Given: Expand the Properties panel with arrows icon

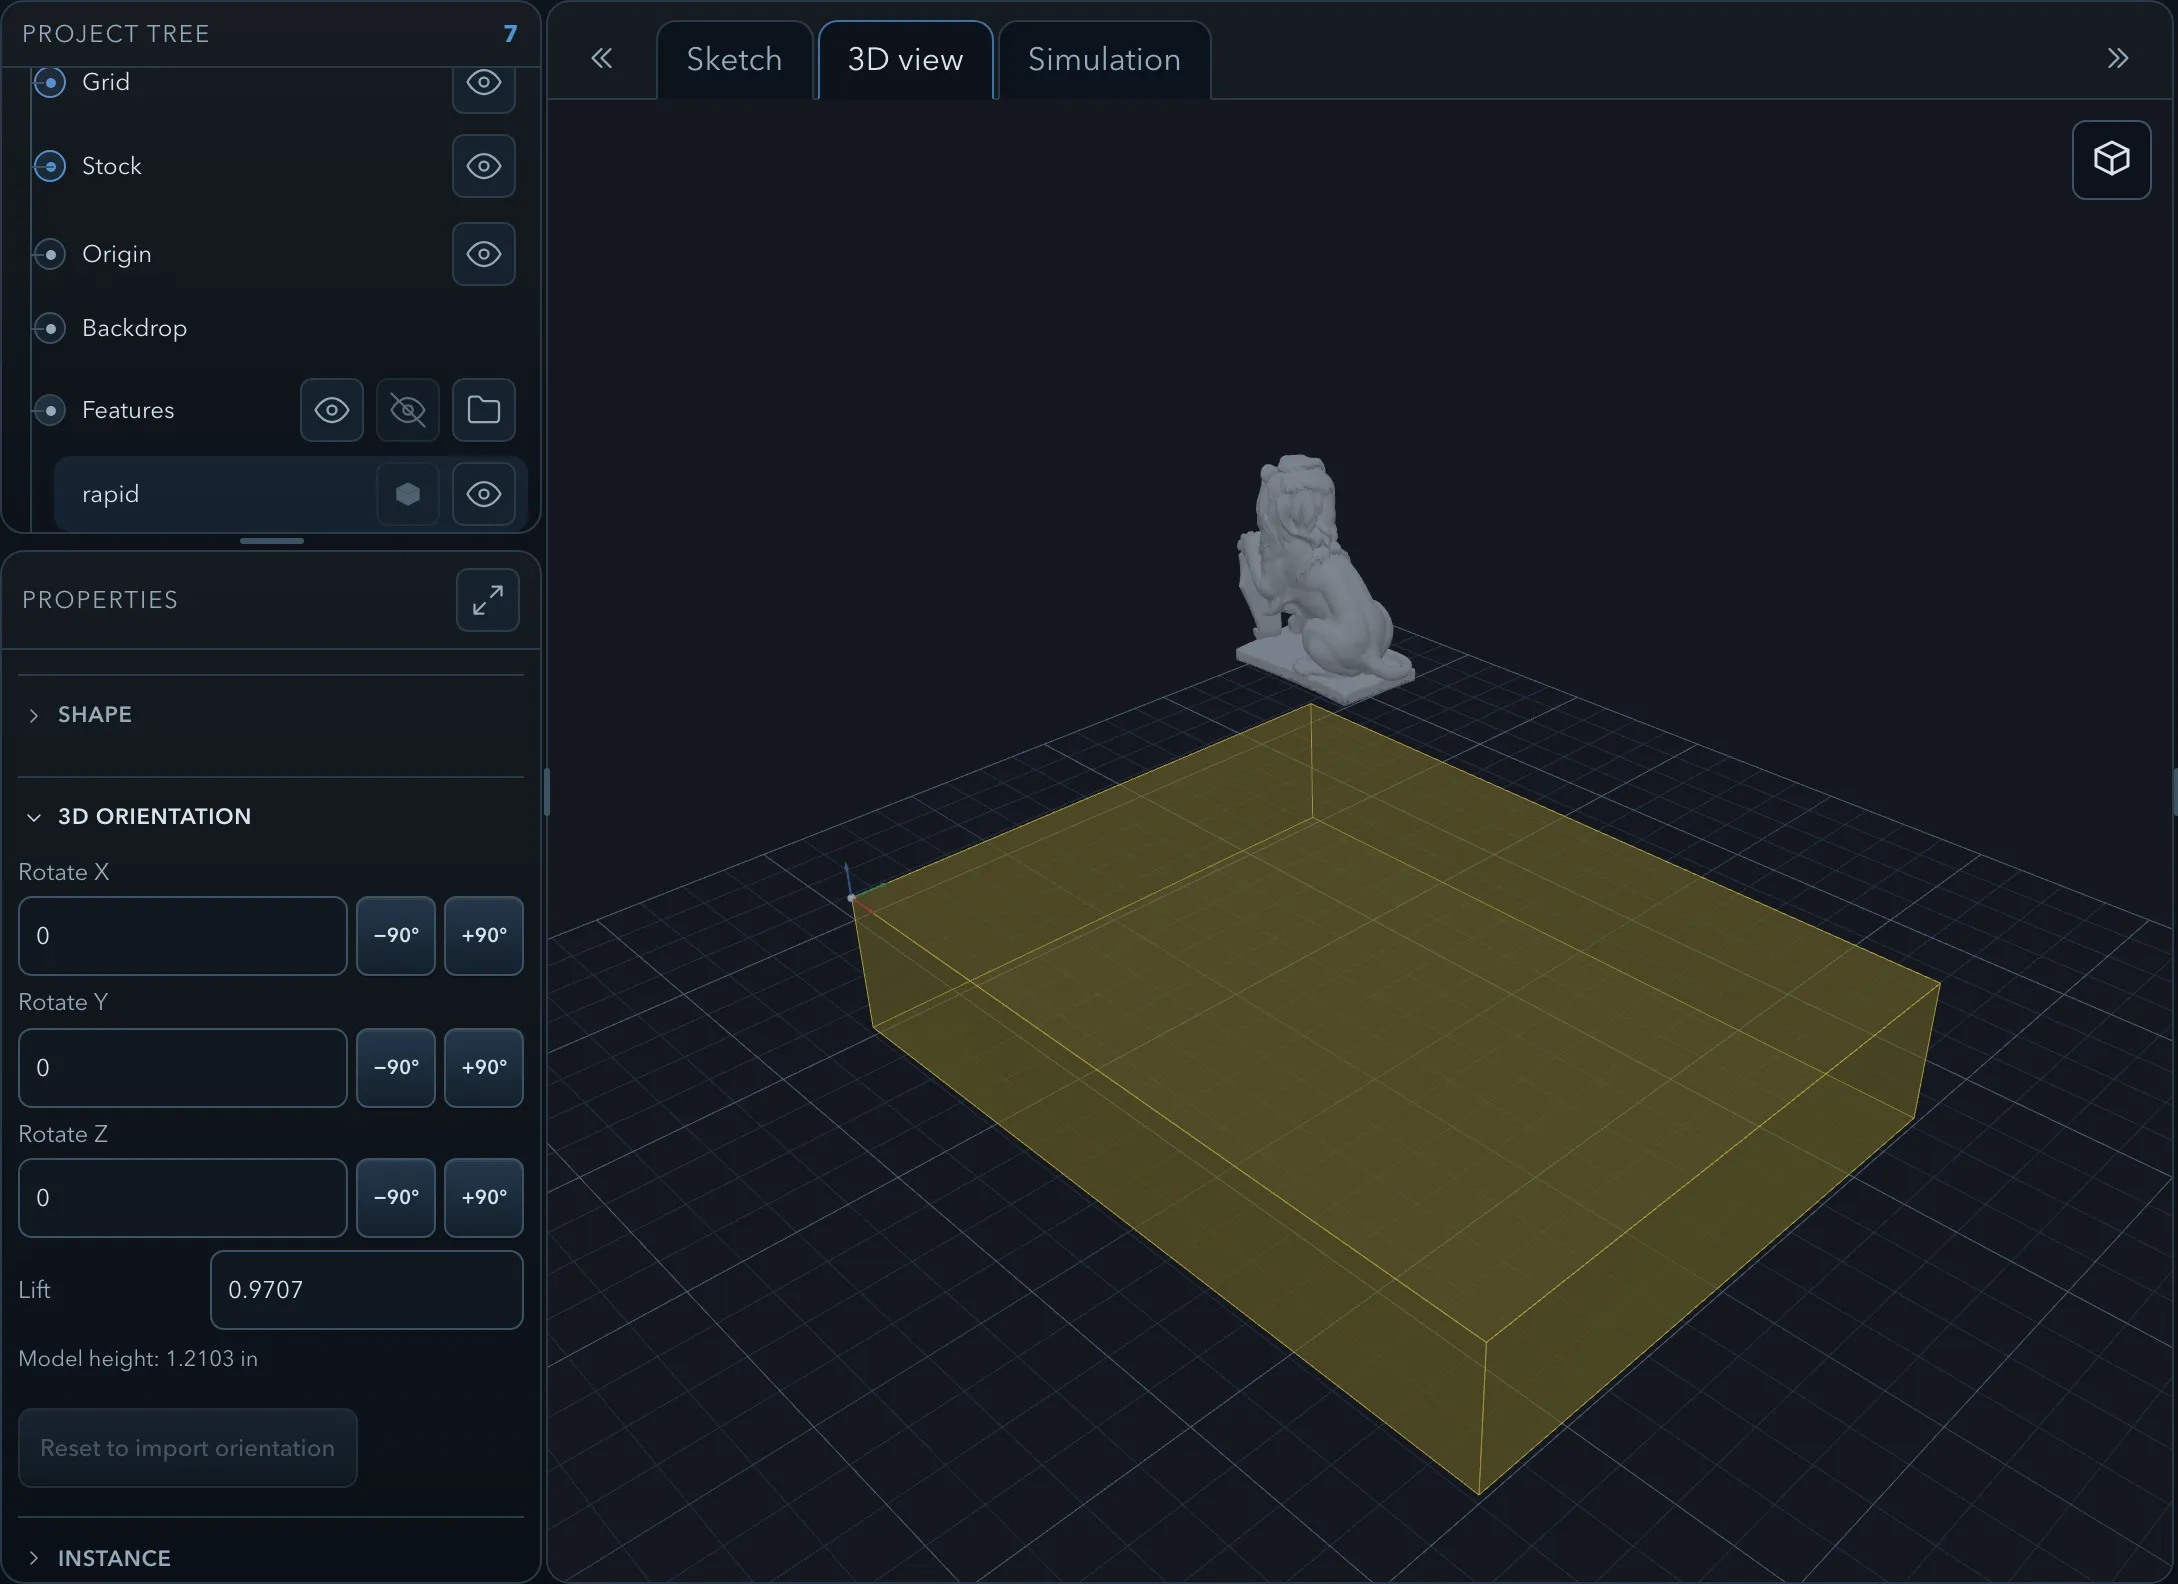Looking at the screenshot, I should point(488,600).
